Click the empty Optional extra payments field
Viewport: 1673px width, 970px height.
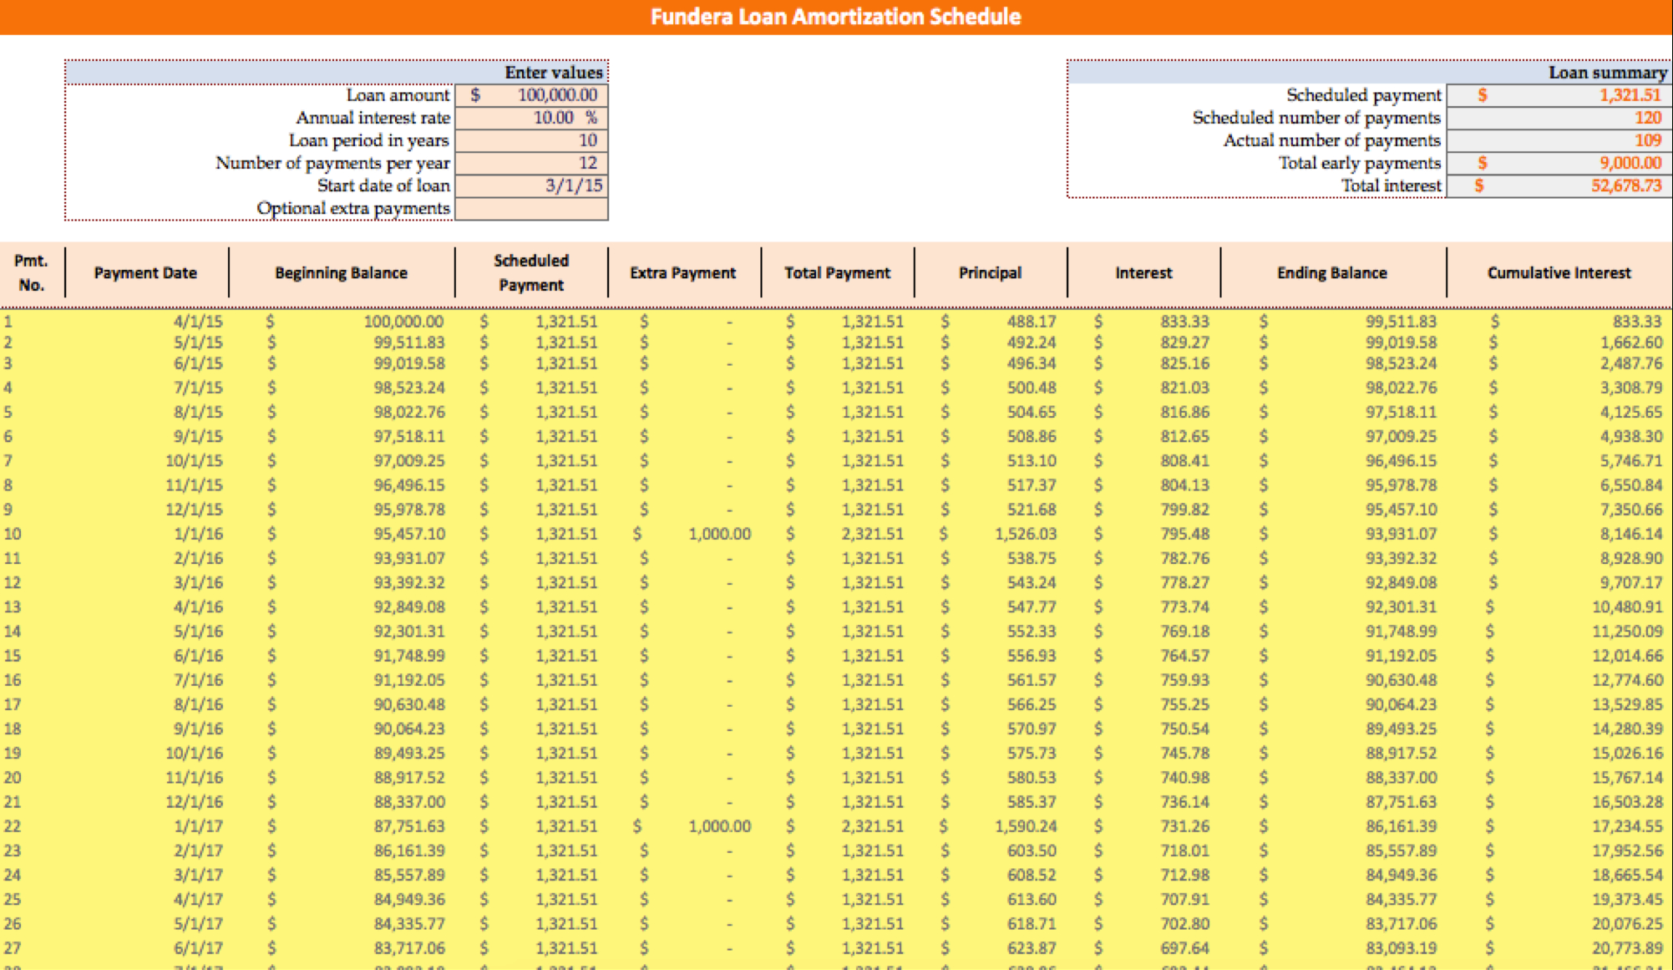pyautogui.click(x=533, y=208)
